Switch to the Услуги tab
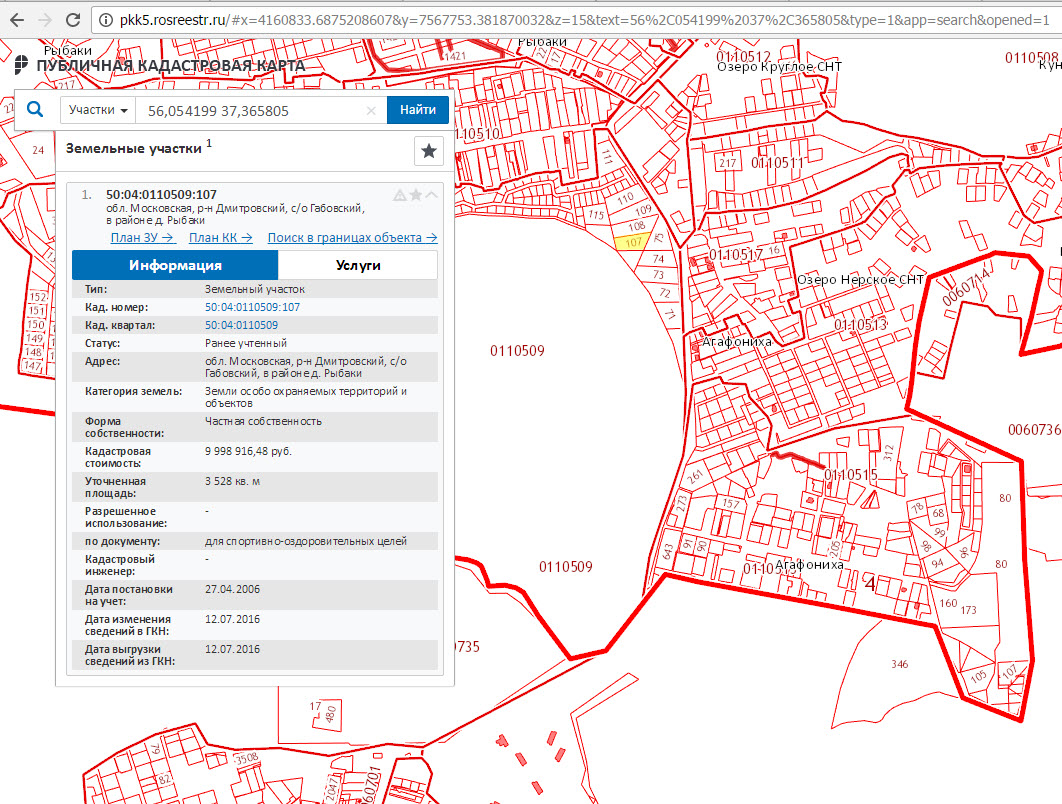Screen dimensions: 1062x804 point(358,265)
